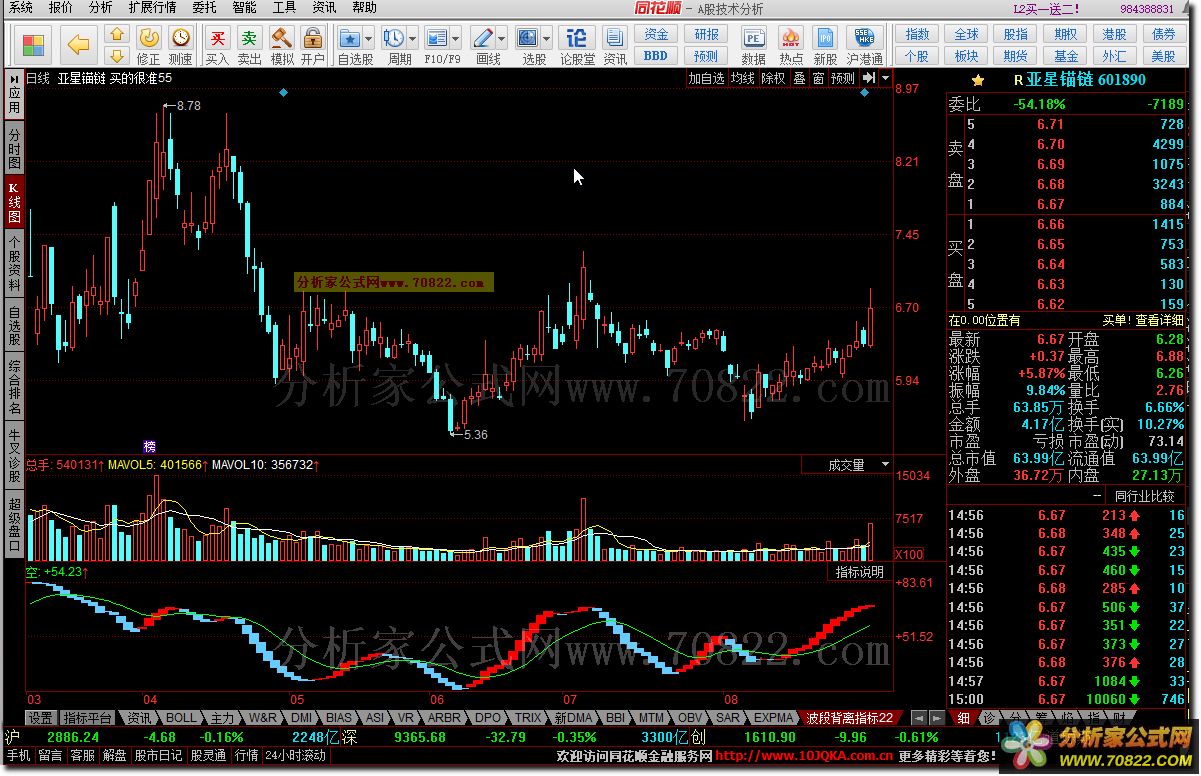This screenshot has width=1201, height=776.
Task: Open the www.10JQKA.com.cn link
Action: pos(804,755)
